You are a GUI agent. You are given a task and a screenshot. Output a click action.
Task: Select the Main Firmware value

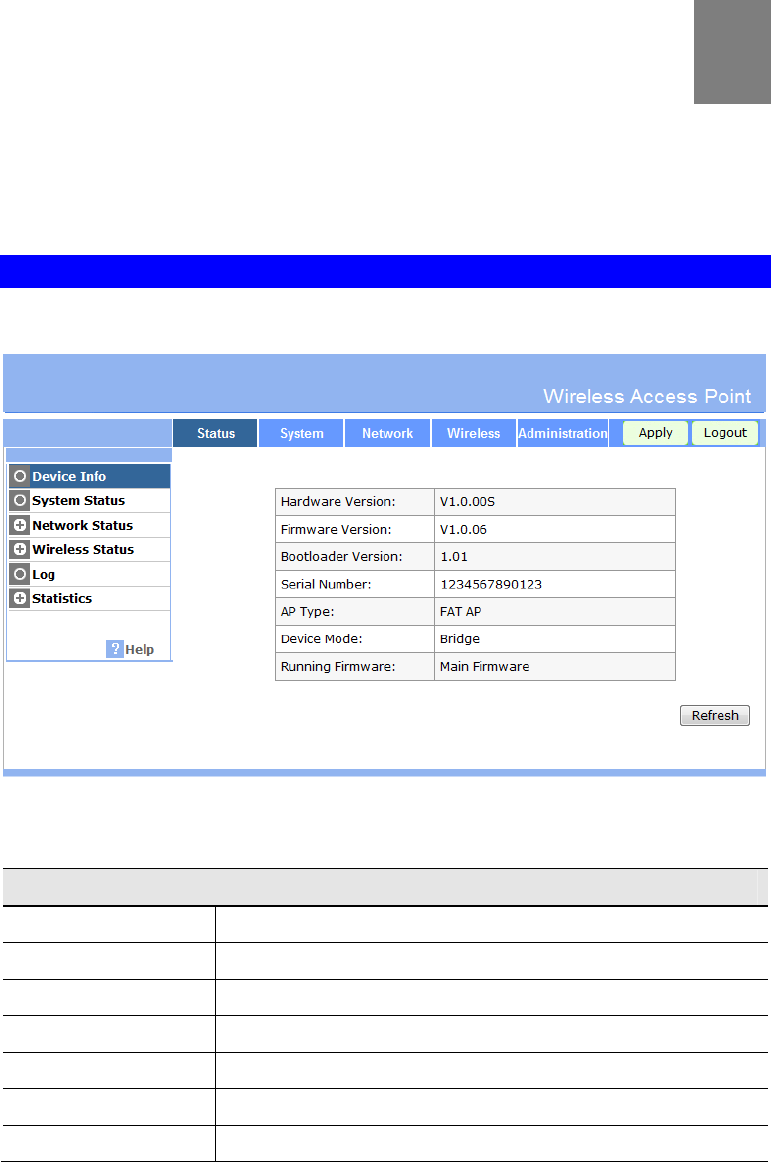click(485, 667)
